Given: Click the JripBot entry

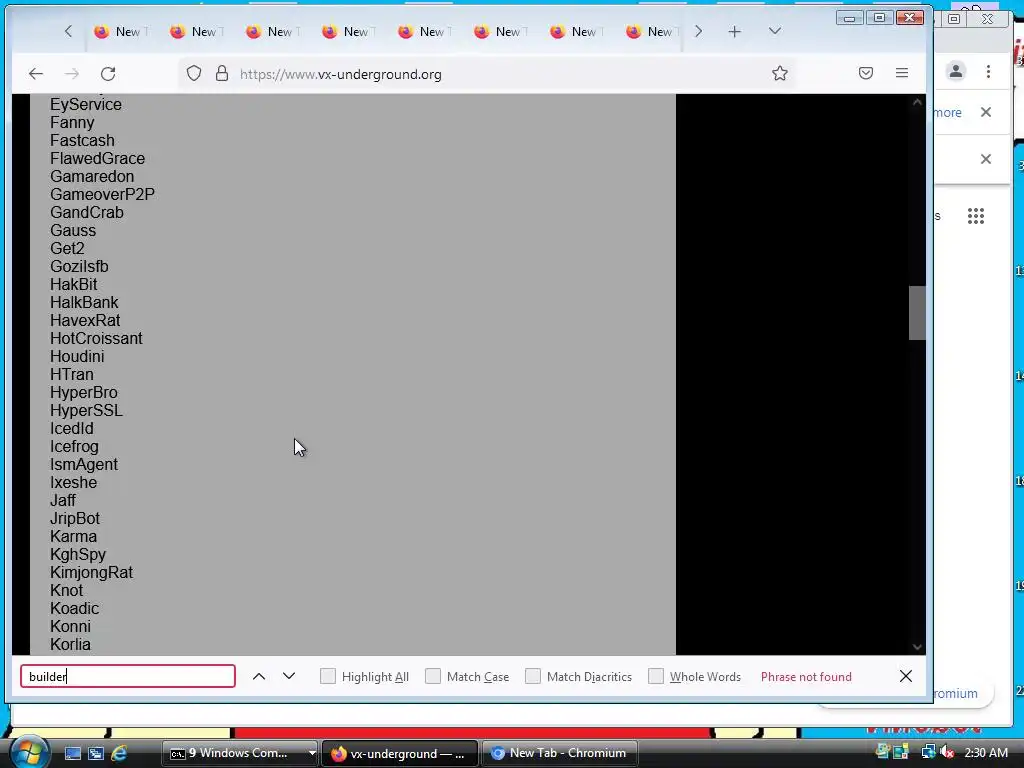Looking at the screenshot, I should click(x=75, y=519).
